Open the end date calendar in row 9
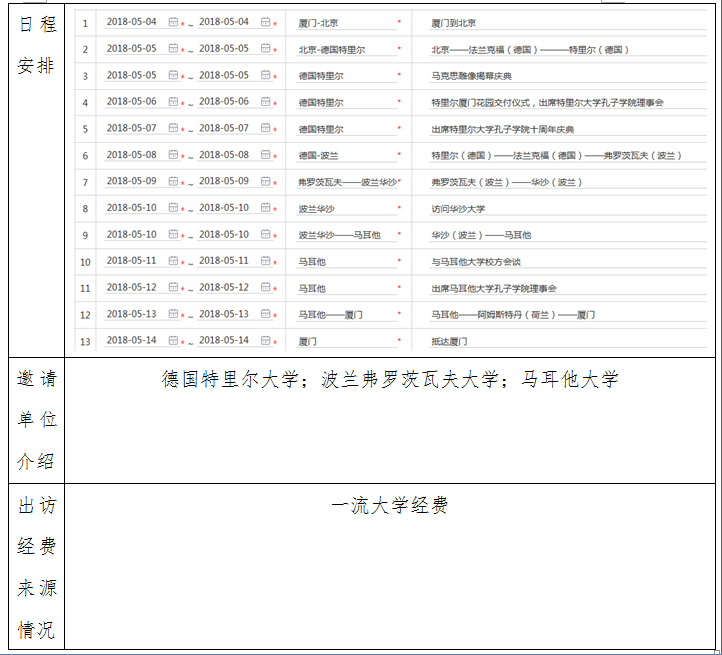 tap(266, 235)
